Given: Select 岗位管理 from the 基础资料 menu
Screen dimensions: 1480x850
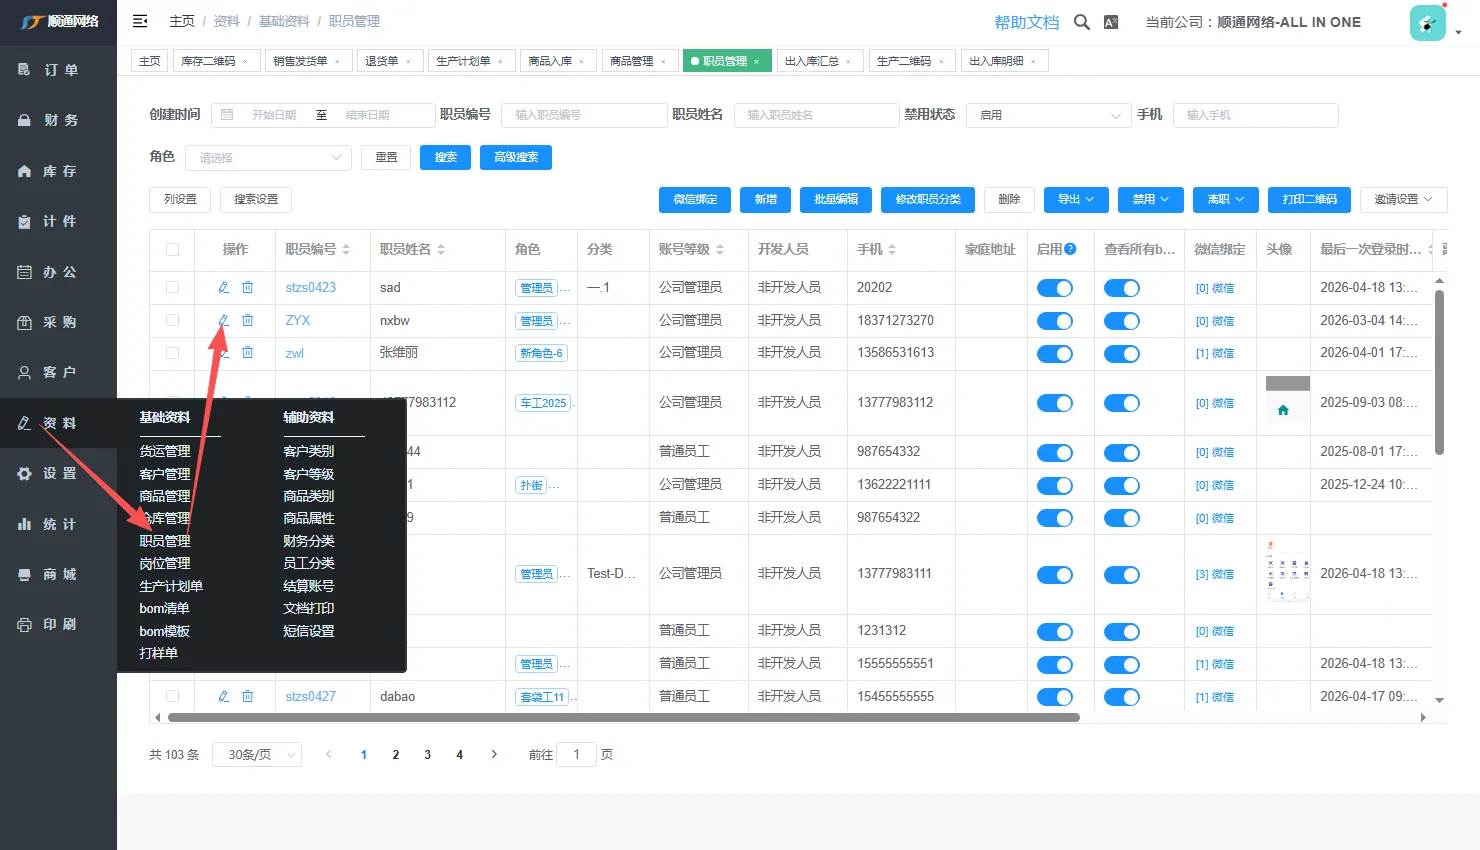Looking at the screenshot, I should point(165,563).
